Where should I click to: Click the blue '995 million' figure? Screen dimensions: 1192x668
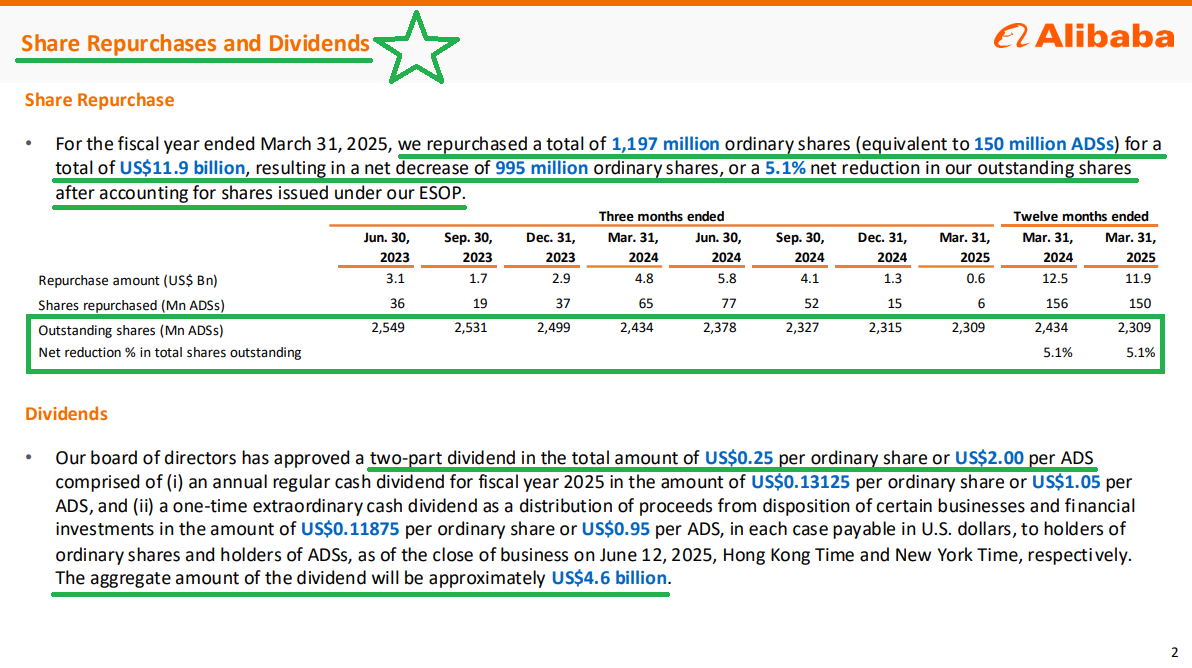[541, 167]
